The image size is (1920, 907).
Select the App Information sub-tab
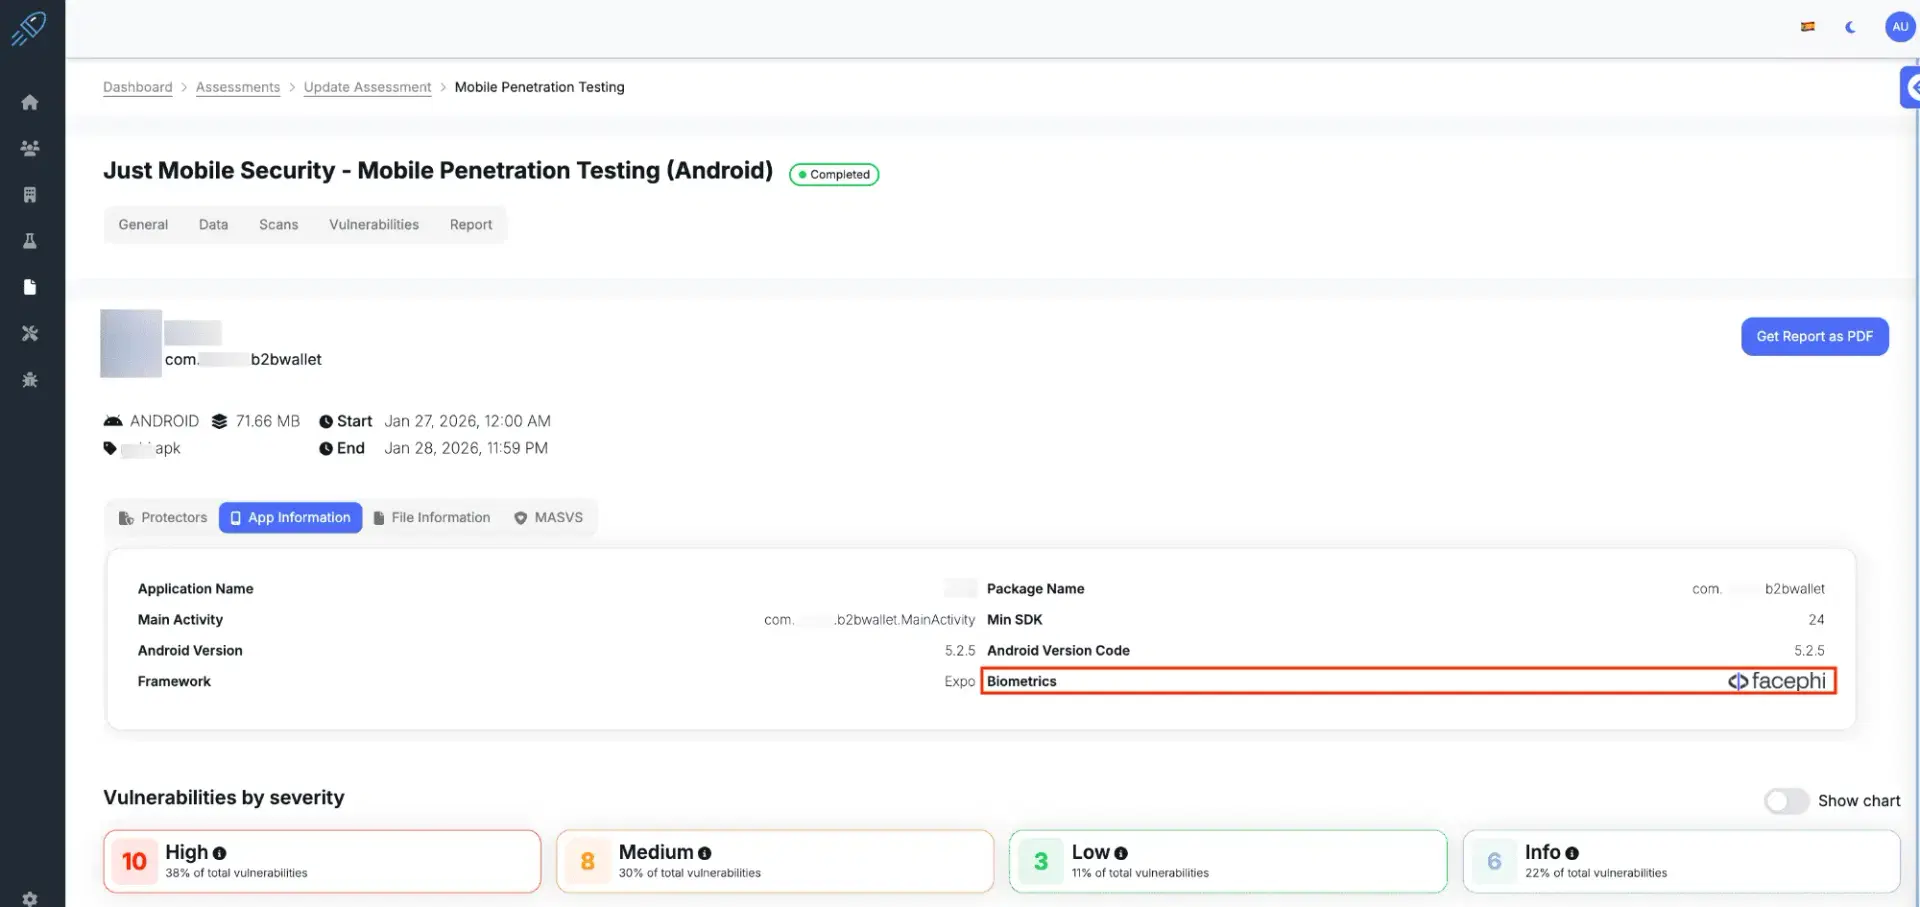(x=290, y=518)
